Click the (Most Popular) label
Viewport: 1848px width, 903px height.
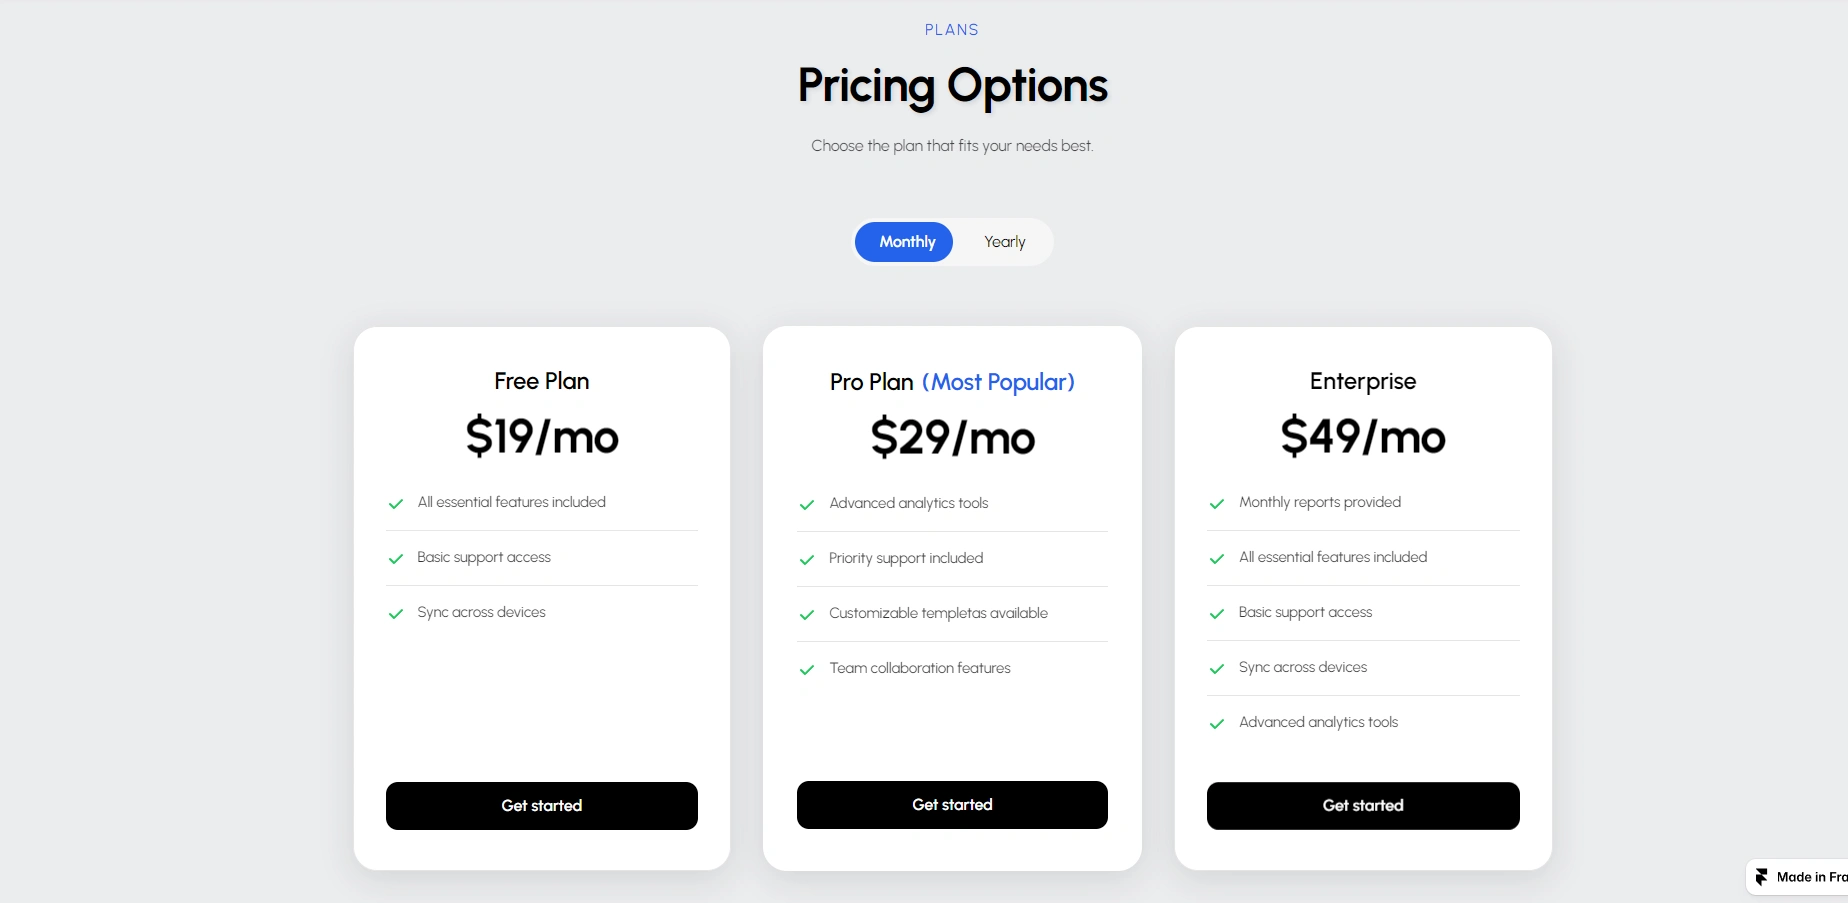coord(998,382)
